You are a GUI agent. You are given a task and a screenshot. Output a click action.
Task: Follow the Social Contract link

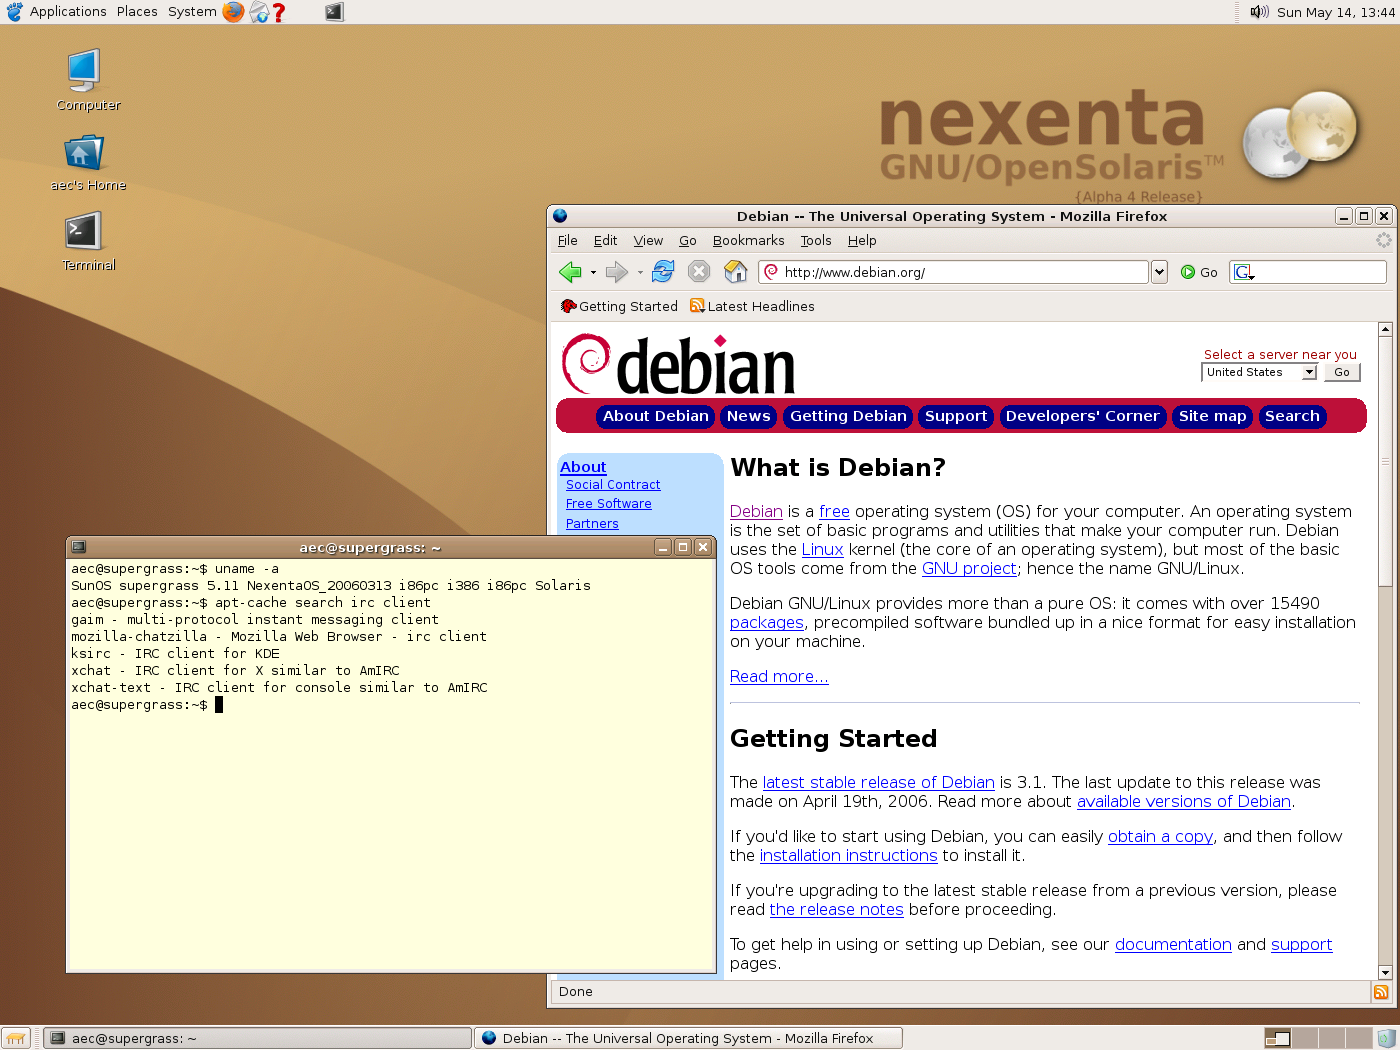pos(613,485)
